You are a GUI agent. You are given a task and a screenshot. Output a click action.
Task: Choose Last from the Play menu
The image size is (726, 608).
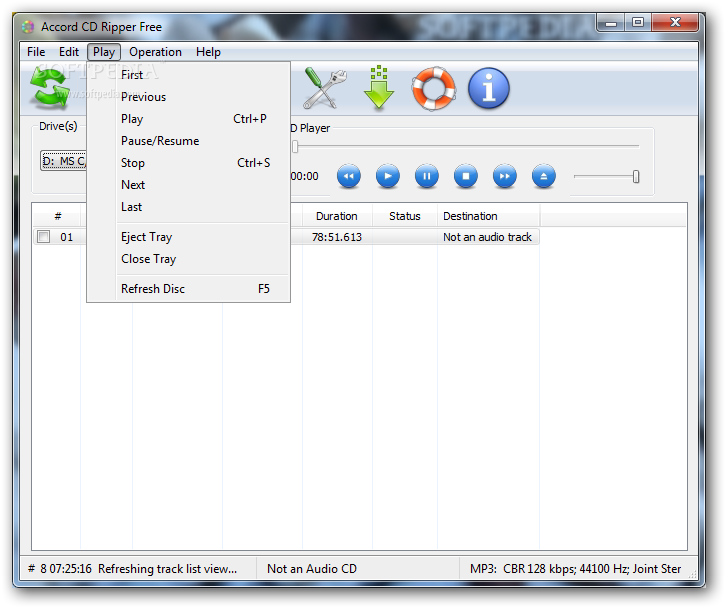(188, 207)
